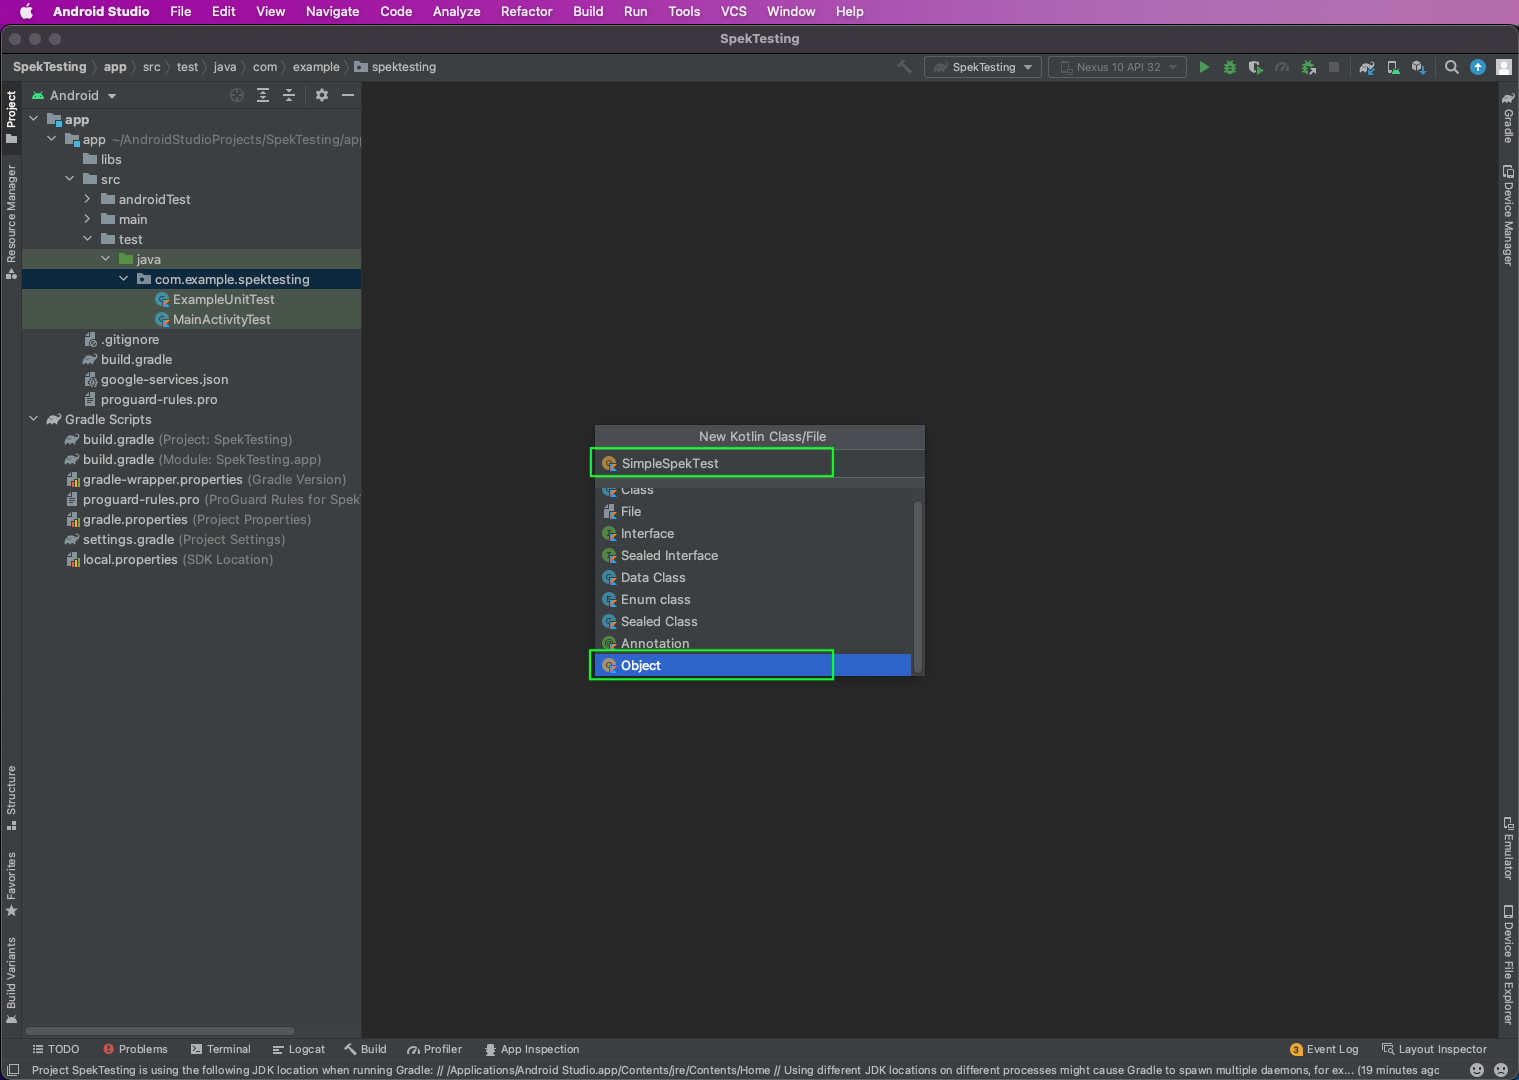Click the sad face feedback icon
Image resolution: width=1519 pixels, height=1080 pixels.
point(1501,1070)
